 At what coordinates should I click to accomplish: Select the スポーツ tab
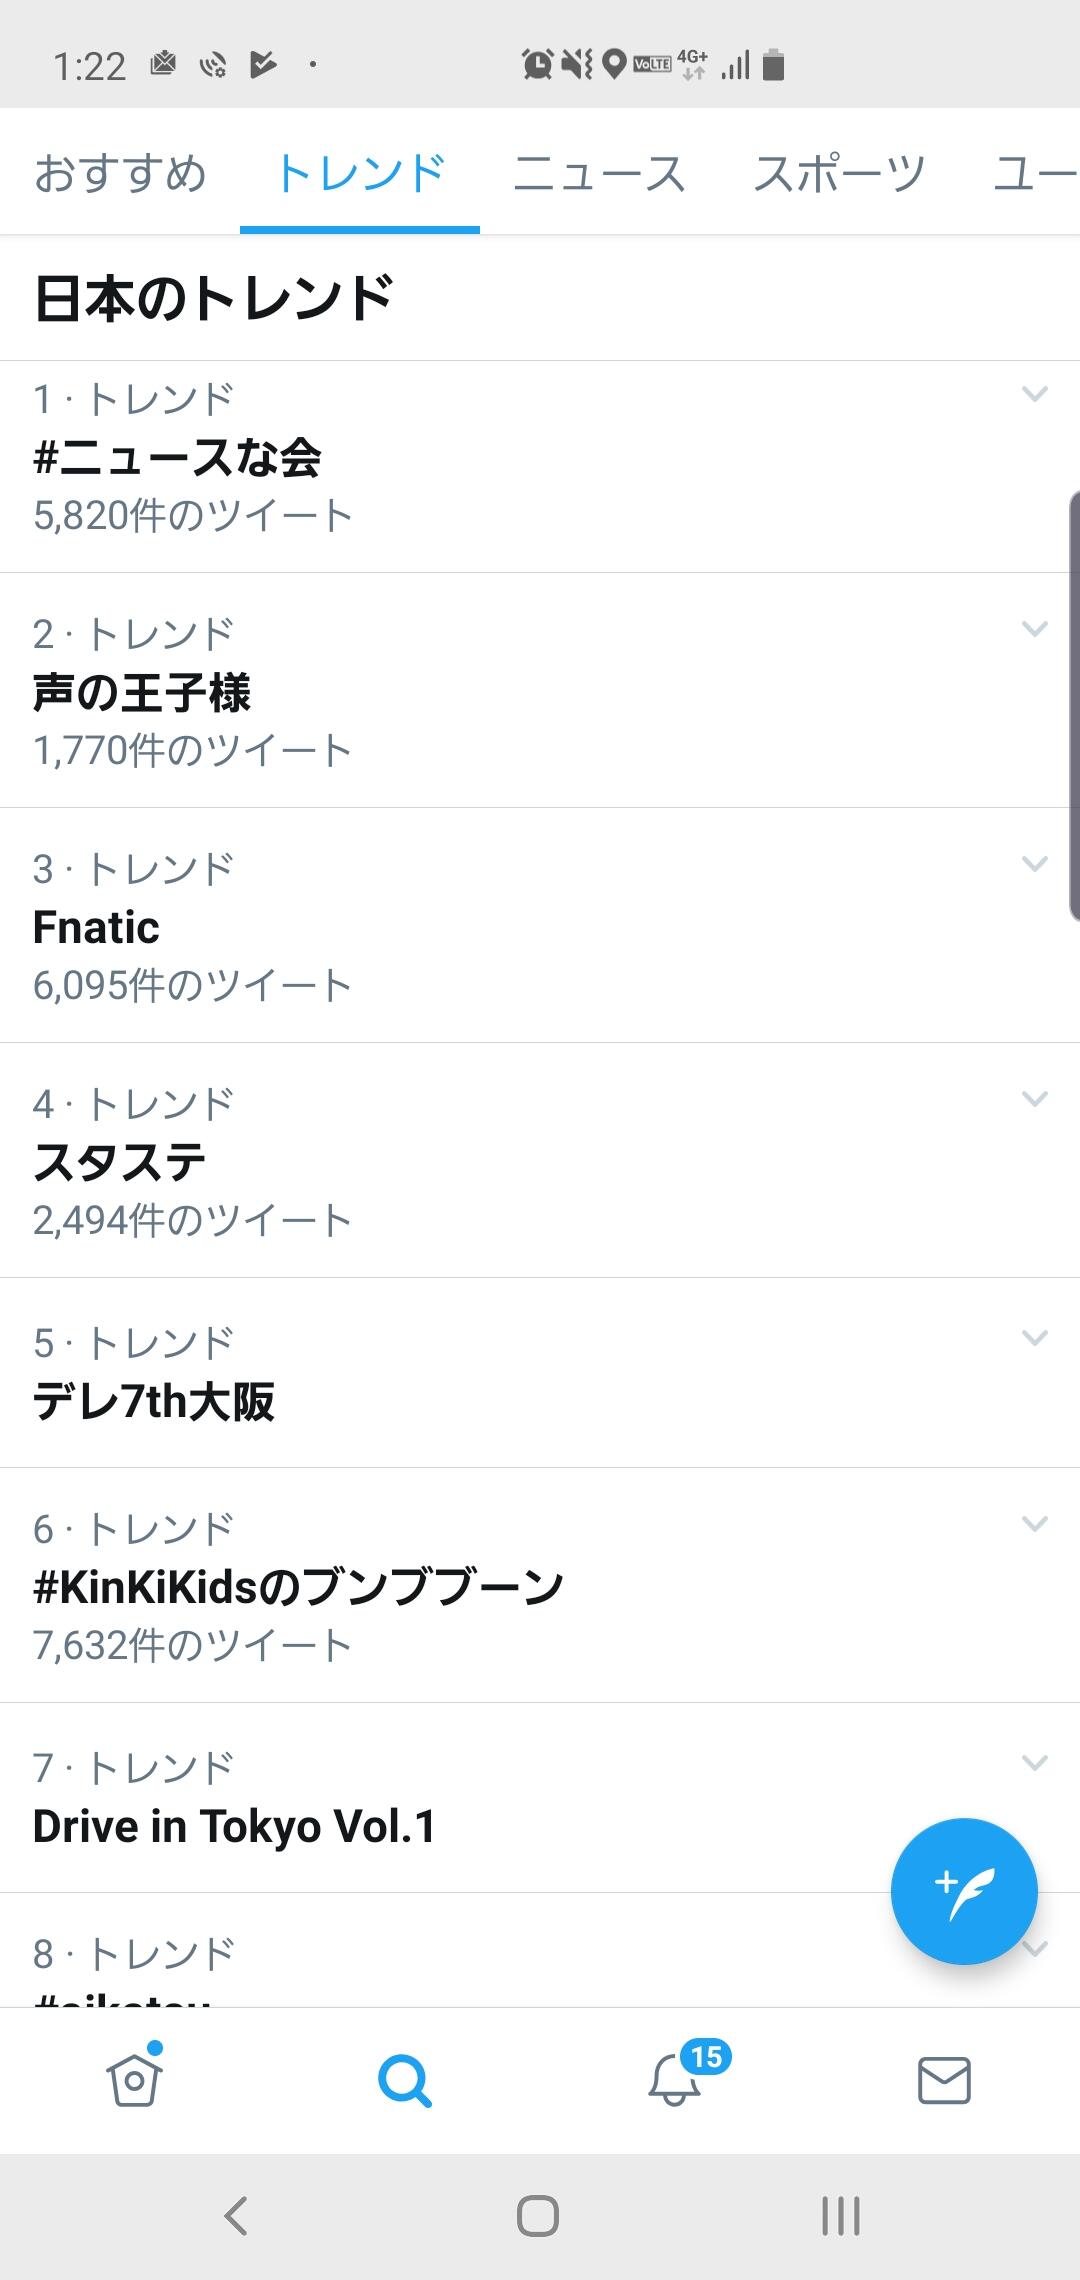click(x=839, y=173)
